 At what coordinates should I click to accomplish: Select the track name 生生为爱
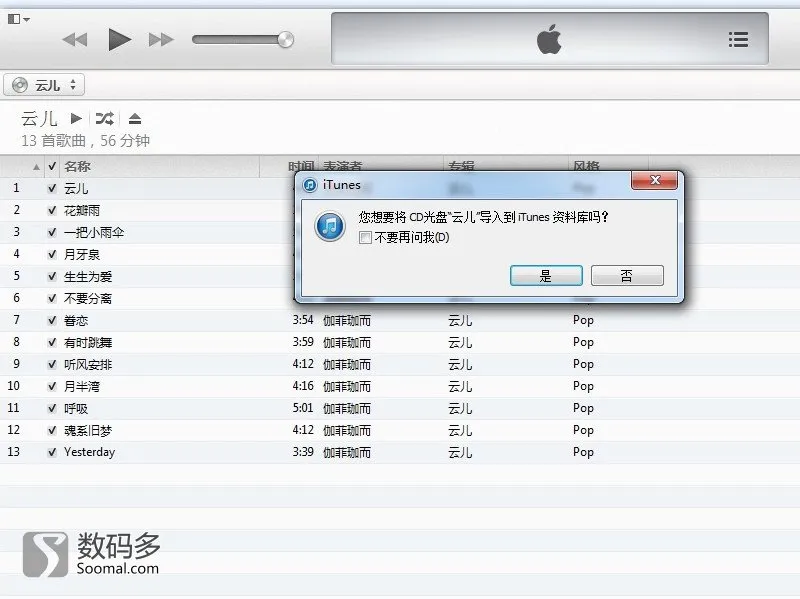point(88,277)
